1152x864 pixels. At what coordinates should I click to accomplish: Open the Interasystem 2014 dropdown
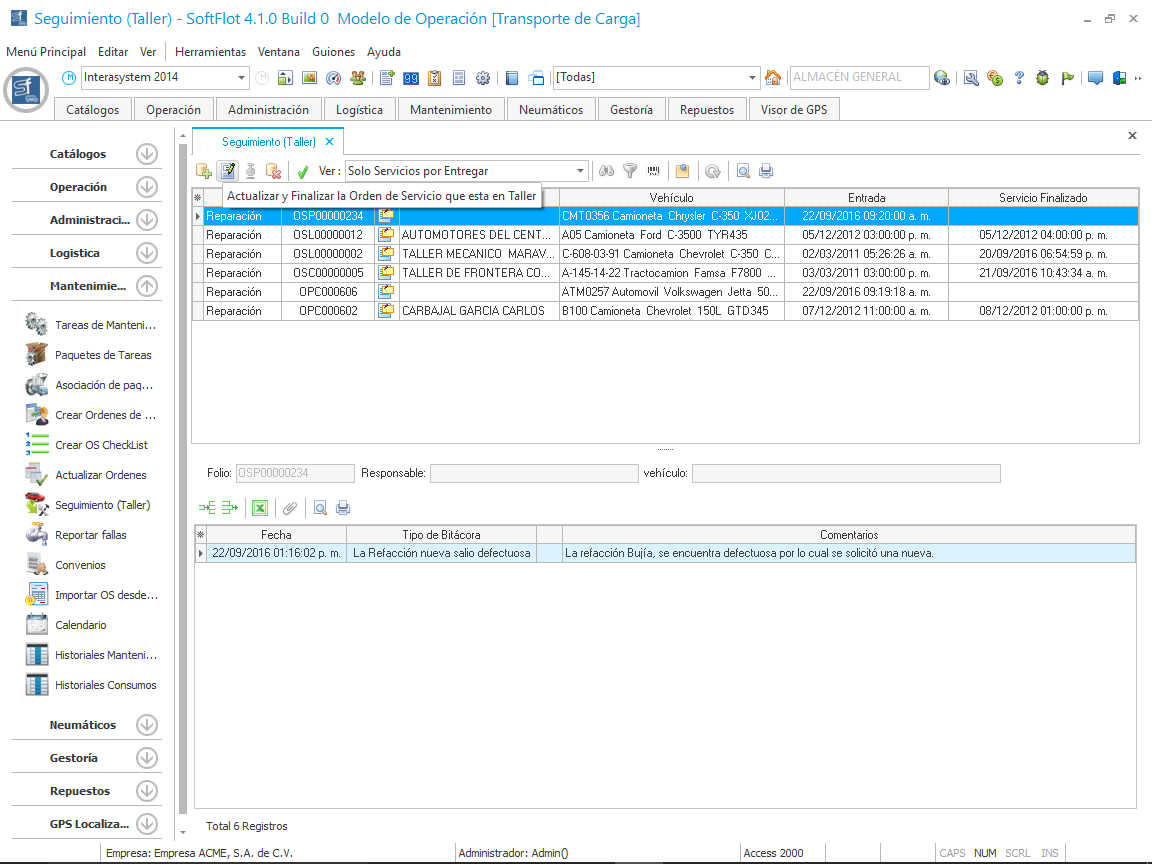(242, 78)
